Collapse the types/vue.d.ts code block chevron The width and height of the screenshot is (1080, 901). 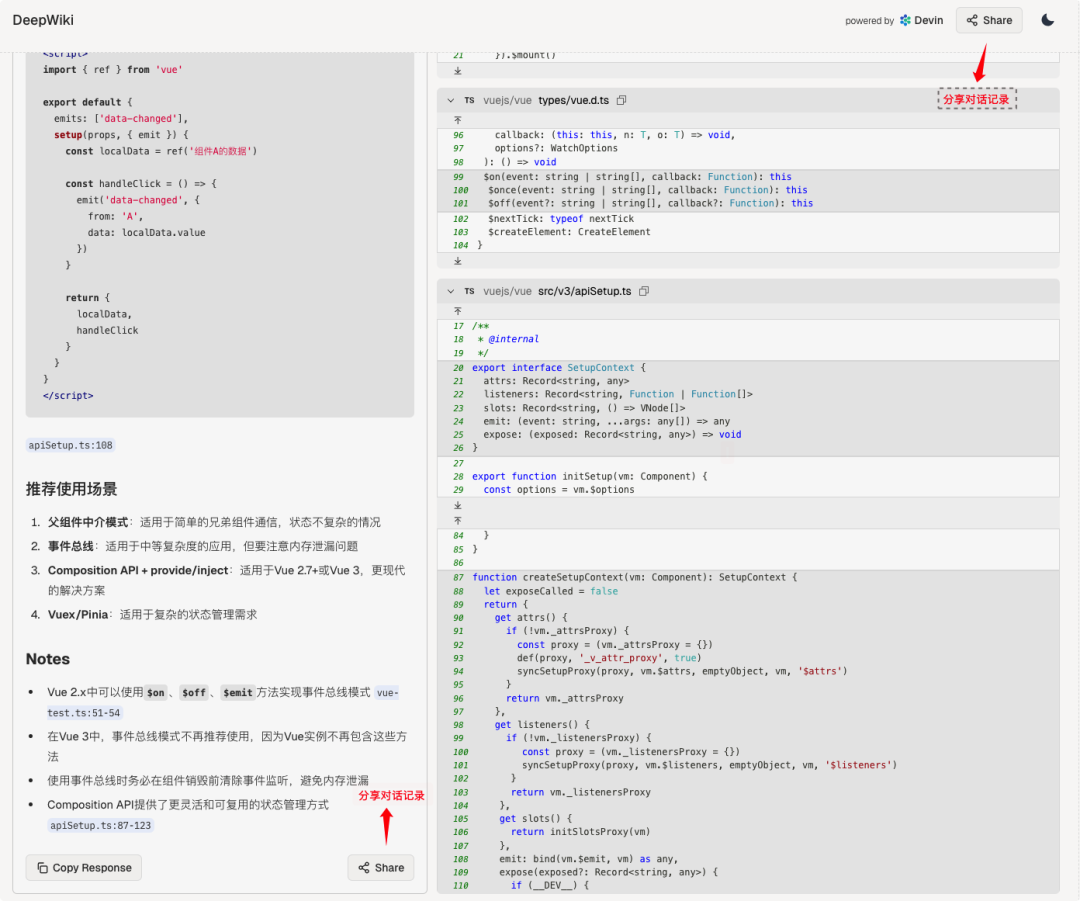(450, 101)
